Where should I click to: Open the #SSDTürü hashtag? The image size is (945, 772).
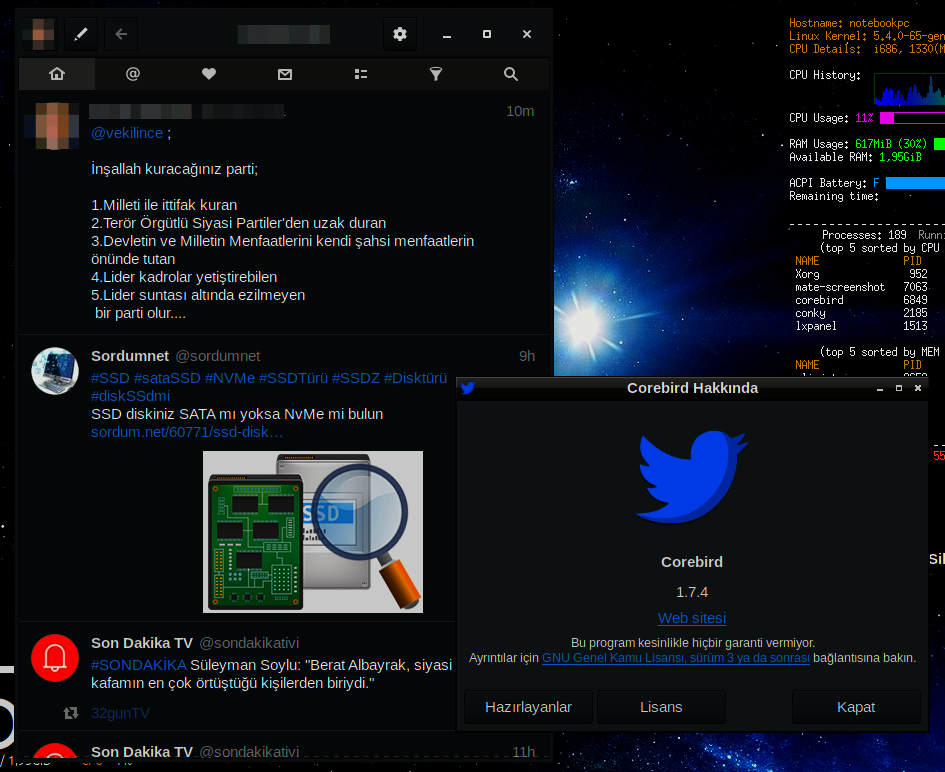[294, 378]
